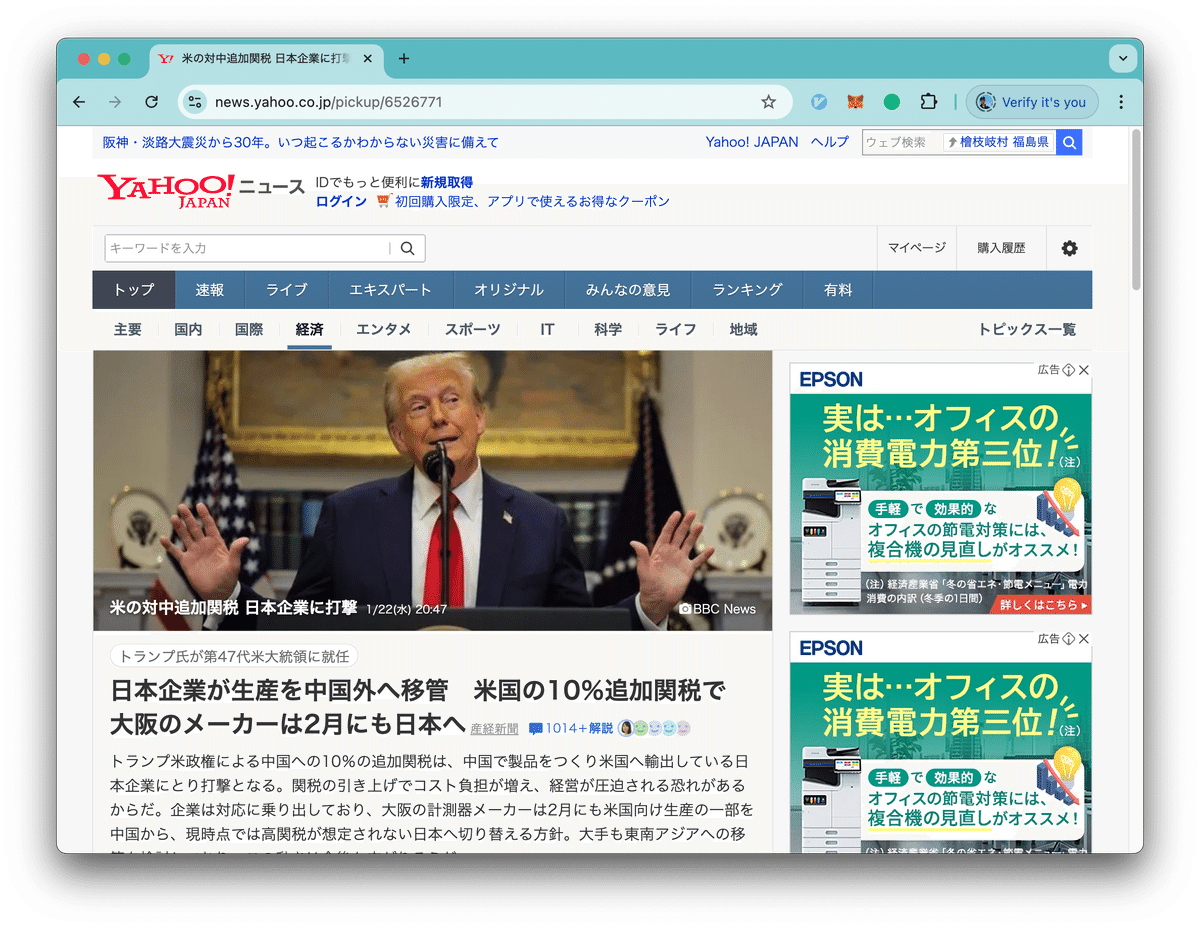The height and width of the screenshot is (928, 1200).
Task: Open 購入履歴
Action: point(1001,248)
